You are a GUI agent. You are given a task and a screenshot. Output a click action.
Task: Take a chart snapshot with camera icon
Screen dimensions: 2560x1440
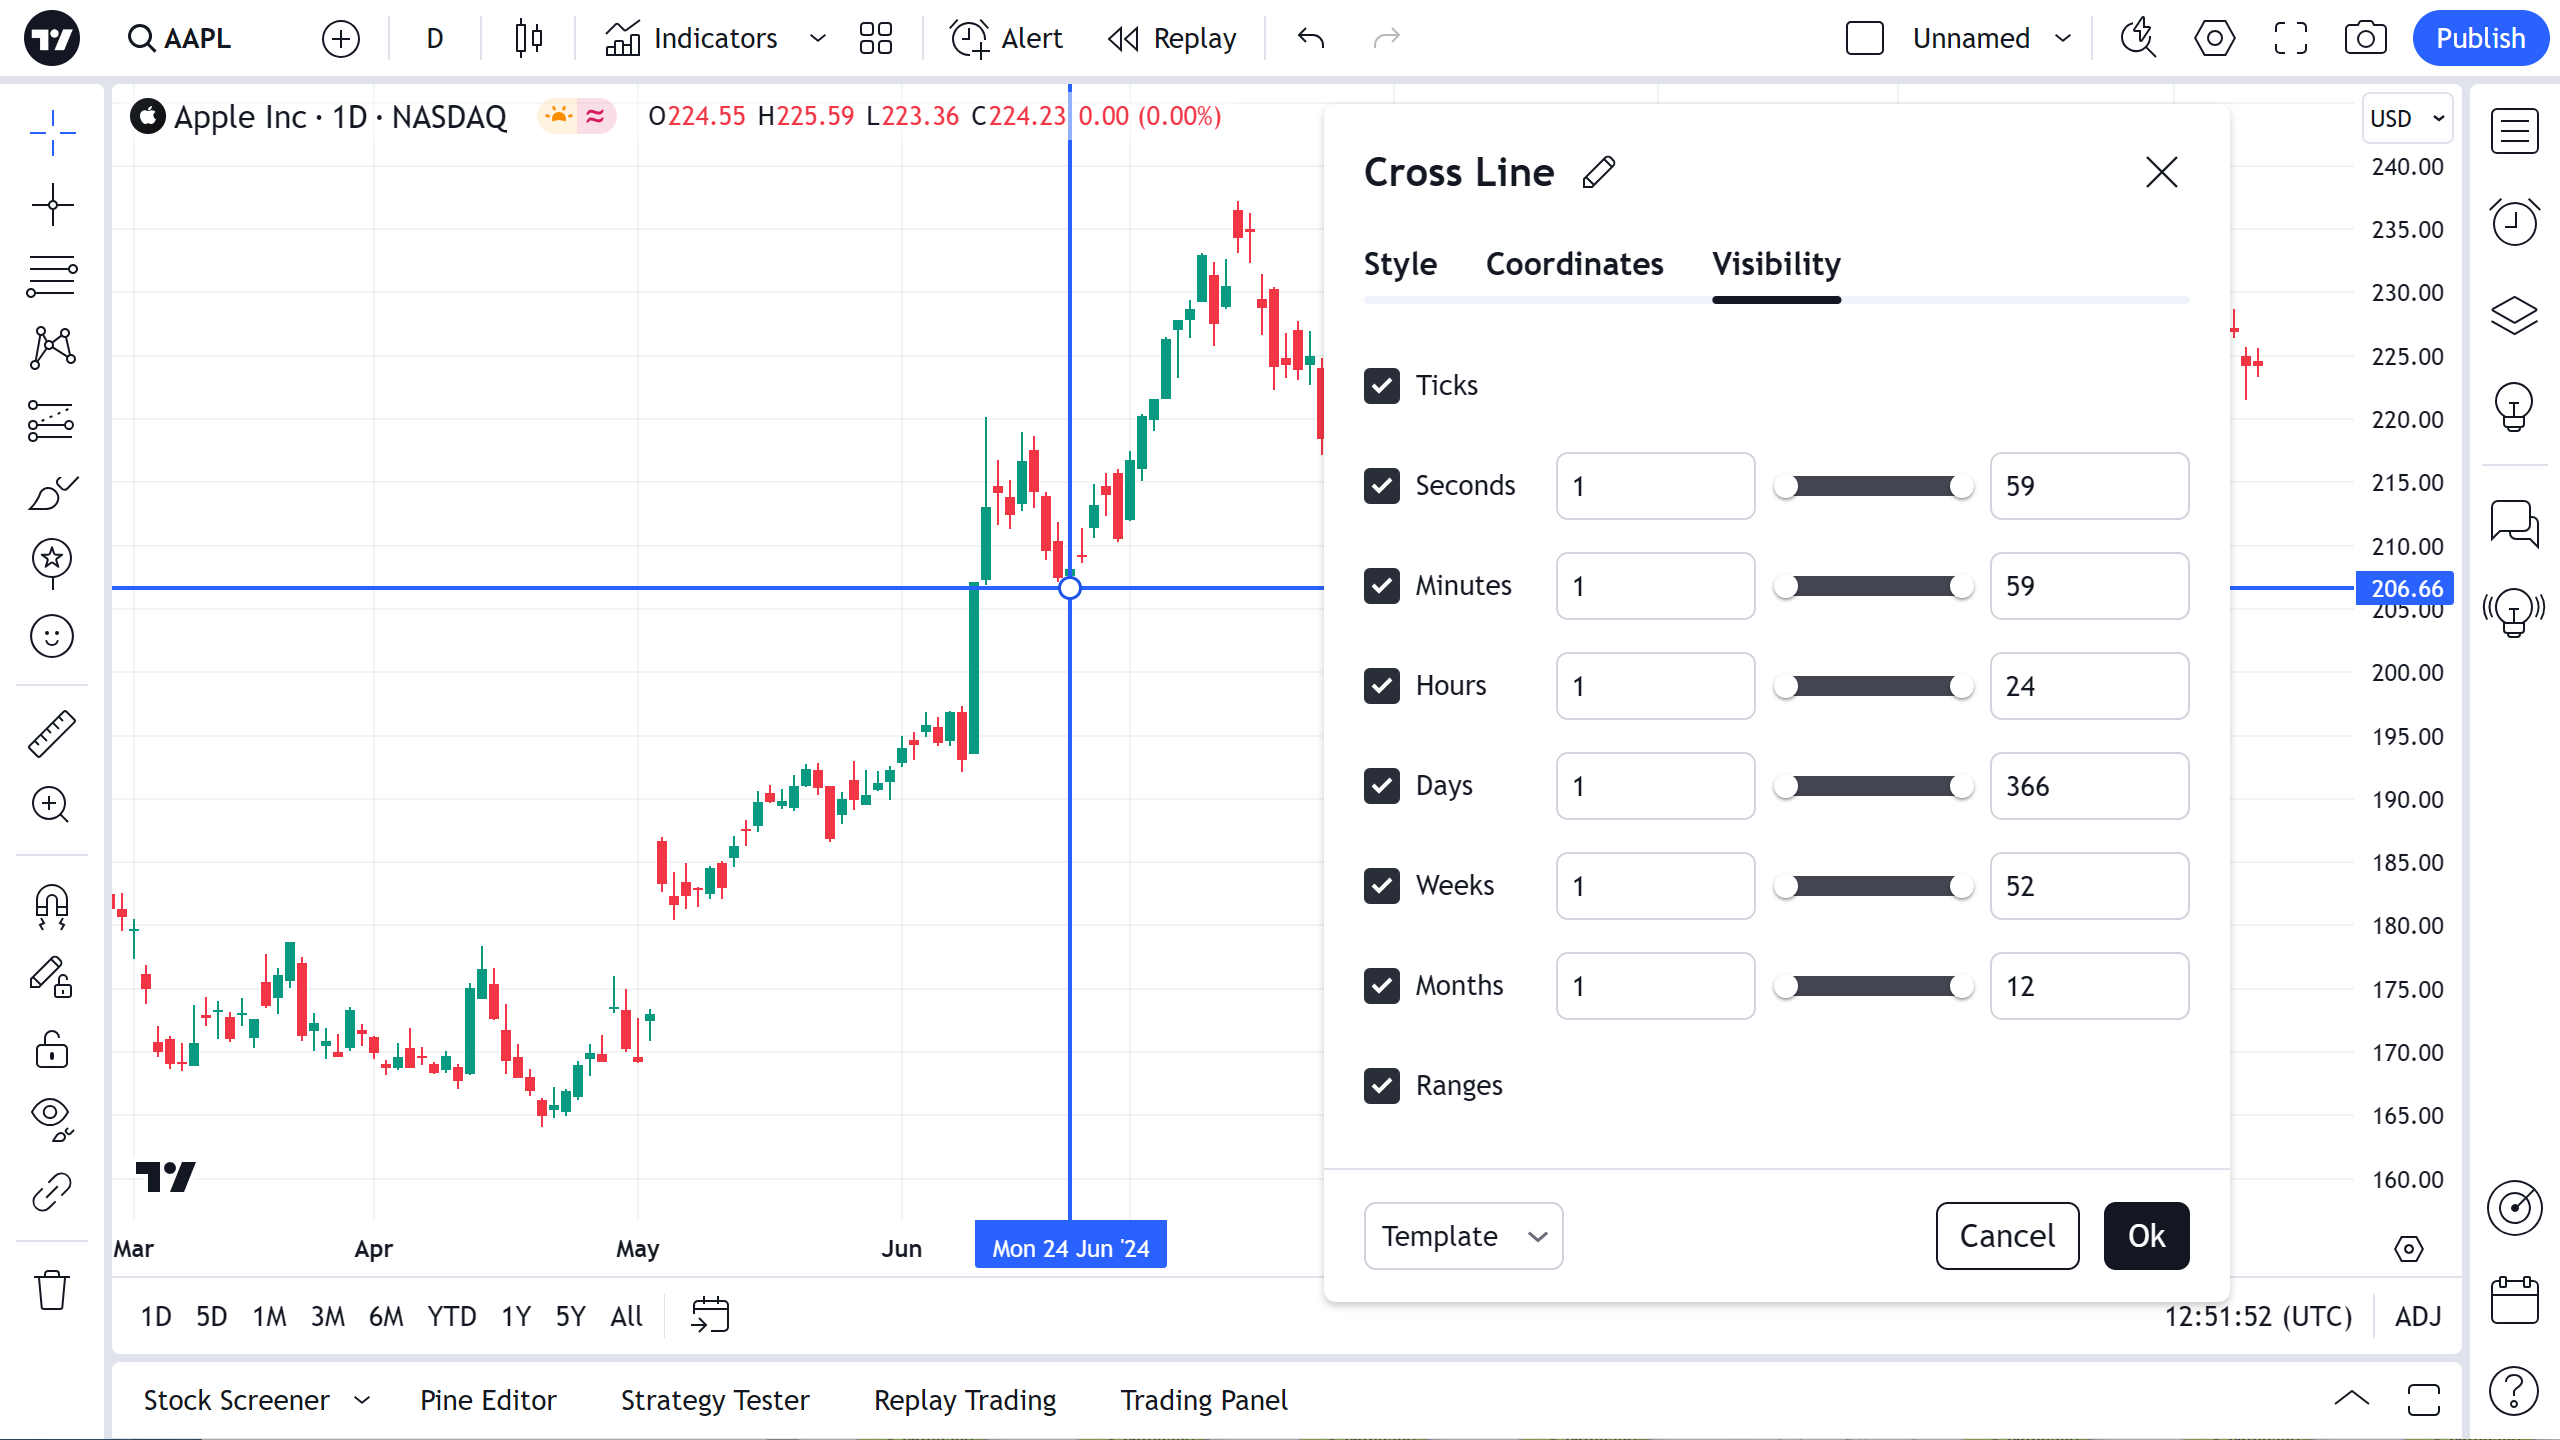click(2365, 39)
